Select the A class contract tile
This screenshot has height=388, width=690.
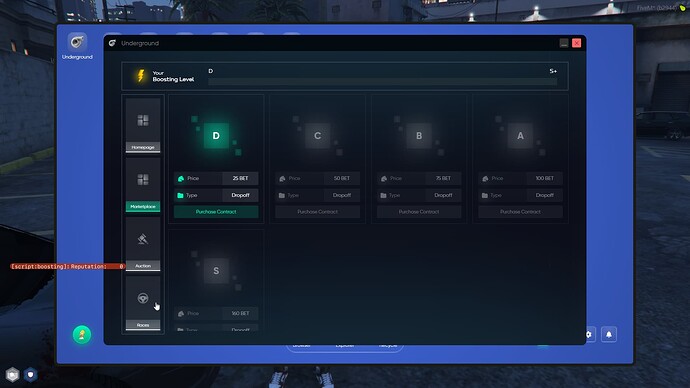coord(520,135)
